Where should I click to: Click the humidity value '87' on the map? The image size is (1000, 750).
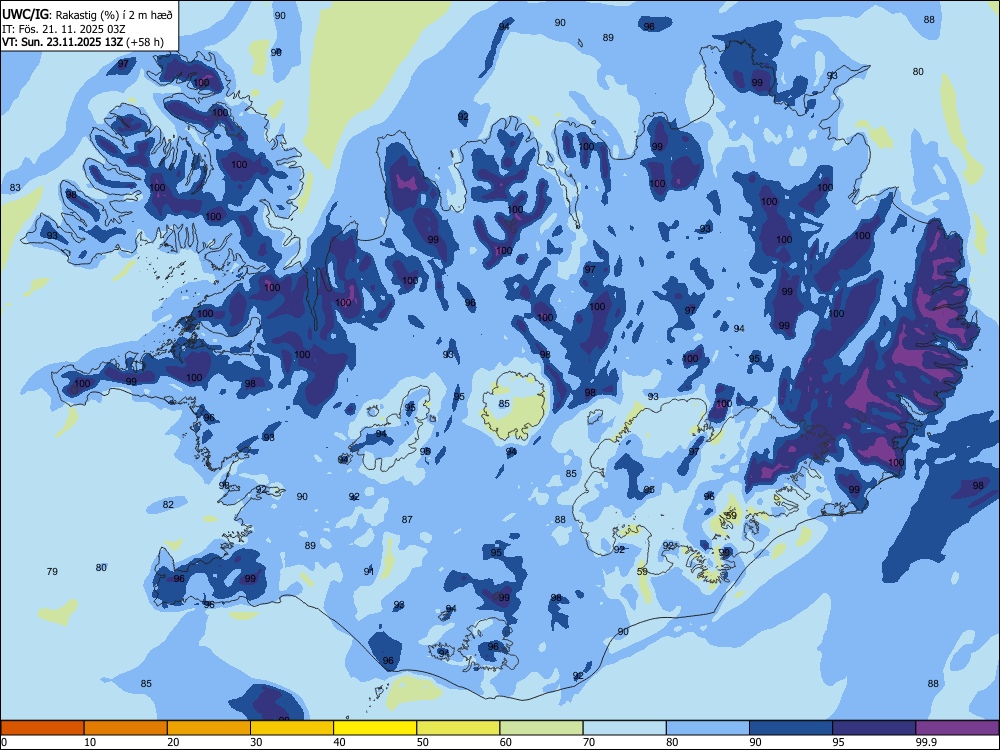pos(407,520)
